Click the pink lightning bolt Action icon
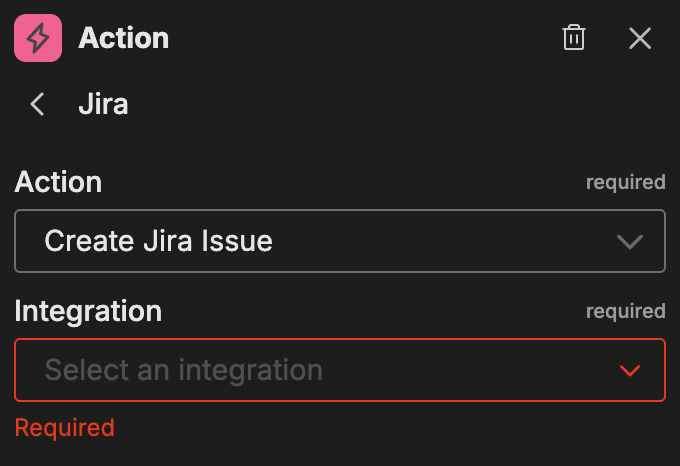The width and height of the screenshot is (680, 466). tap(38, 39)
